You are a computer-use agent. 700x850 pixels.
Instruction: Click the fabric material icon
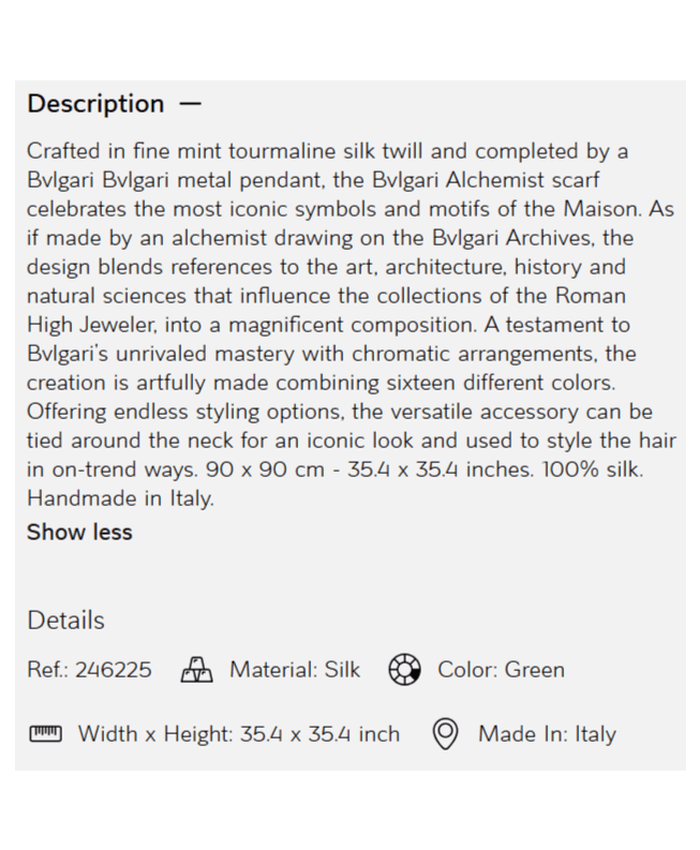(197, 670)
